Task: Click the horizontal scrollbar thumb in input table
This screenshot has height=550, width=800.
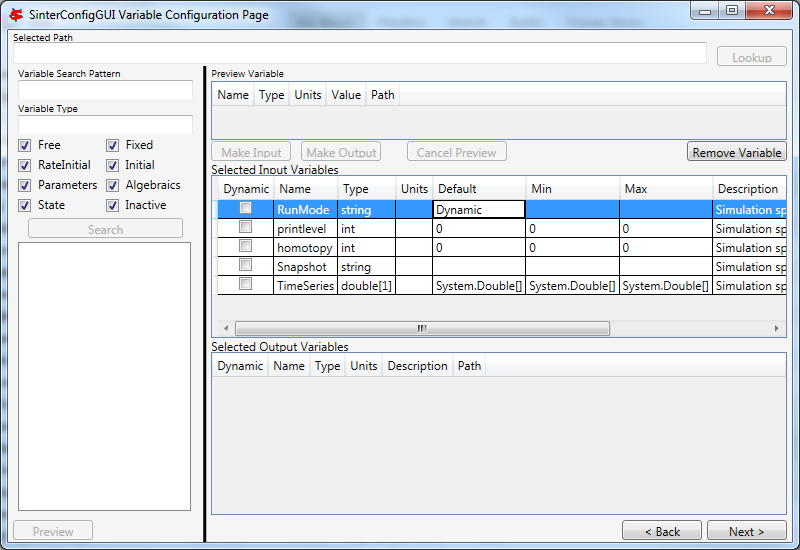Action: [x=422, y=328]
